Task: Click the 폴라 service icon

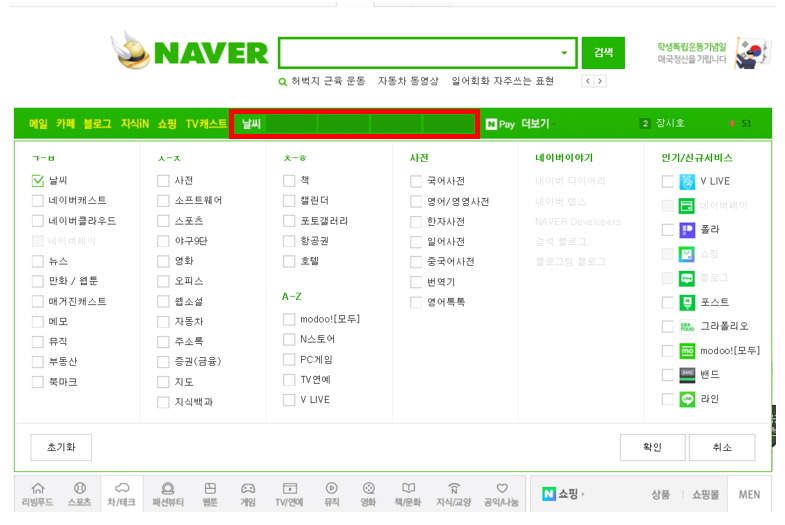Action: pos(687,230)
